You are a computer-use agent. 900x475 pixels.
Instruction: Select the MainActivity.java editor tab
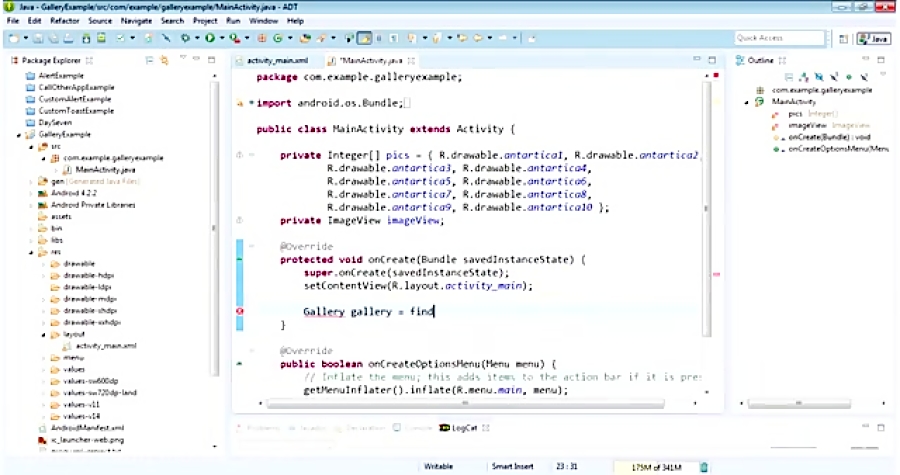(x=370, y=60)
